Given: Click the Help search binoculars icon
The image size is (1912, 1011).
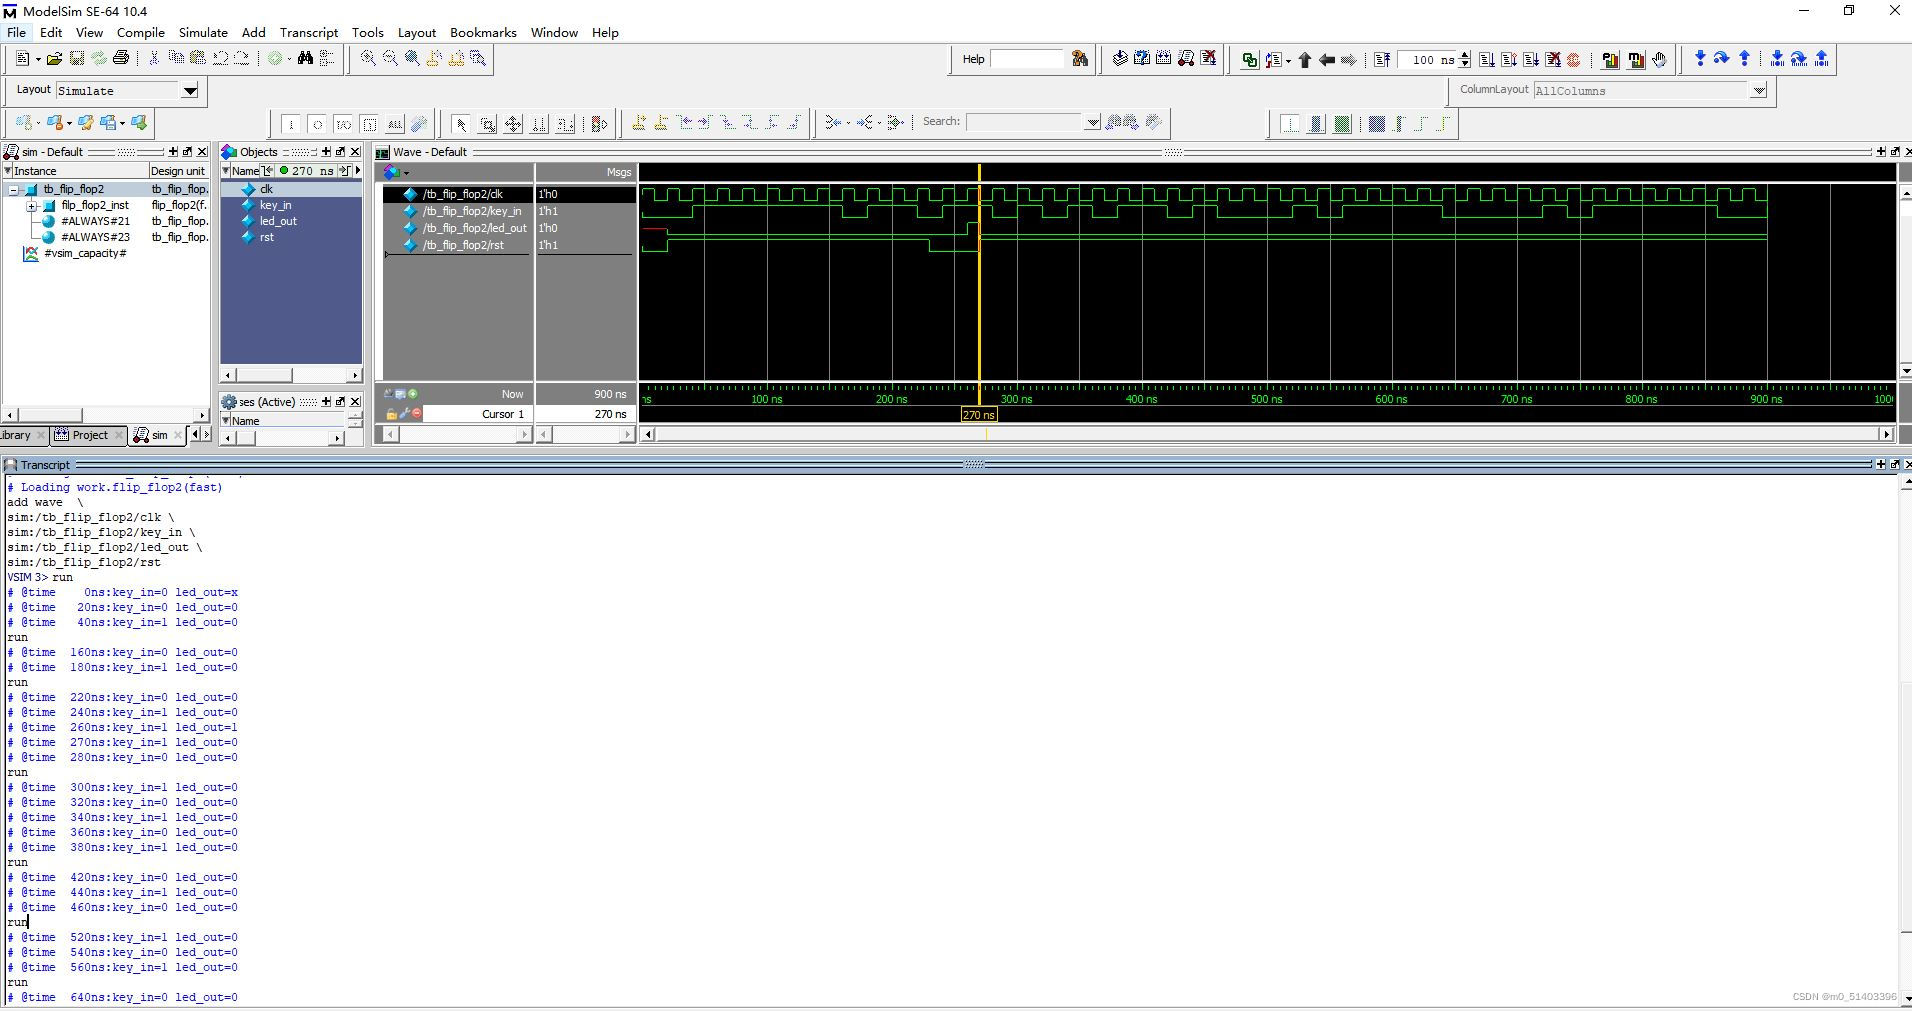Looking at the screenshot, I should click(x=1080, y=59).
